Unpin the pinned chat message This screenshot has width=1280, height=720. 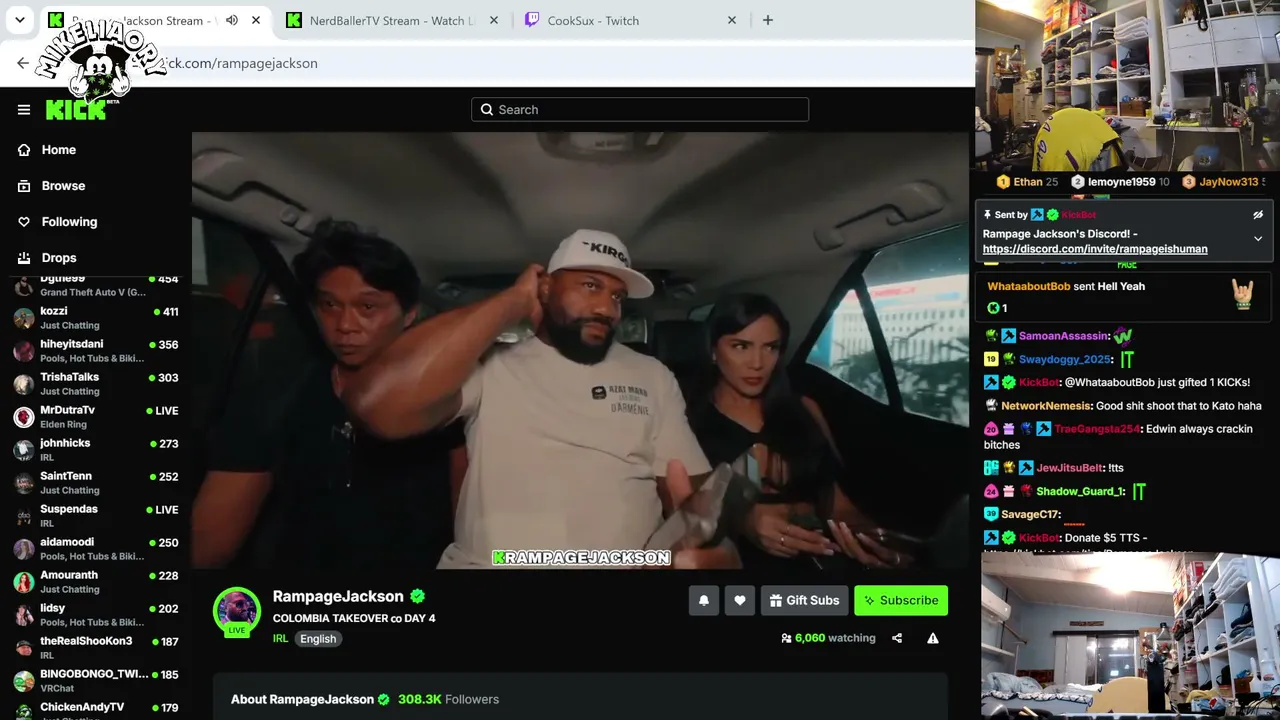pos(1258,215)
